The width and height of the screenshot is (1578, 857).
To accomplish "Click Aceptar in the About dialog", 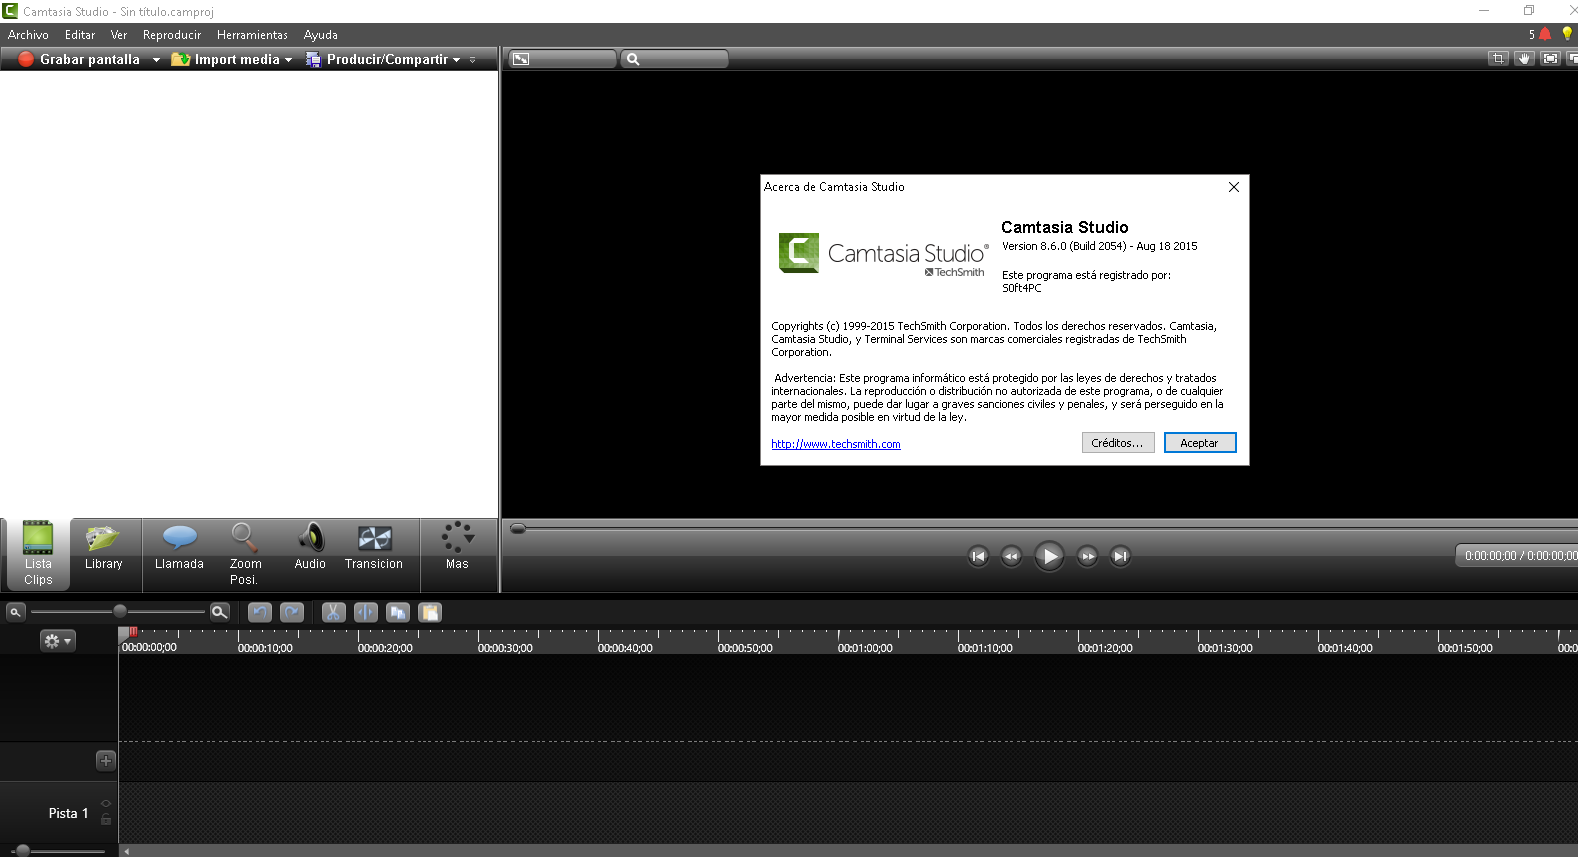I will (1199, 443).
